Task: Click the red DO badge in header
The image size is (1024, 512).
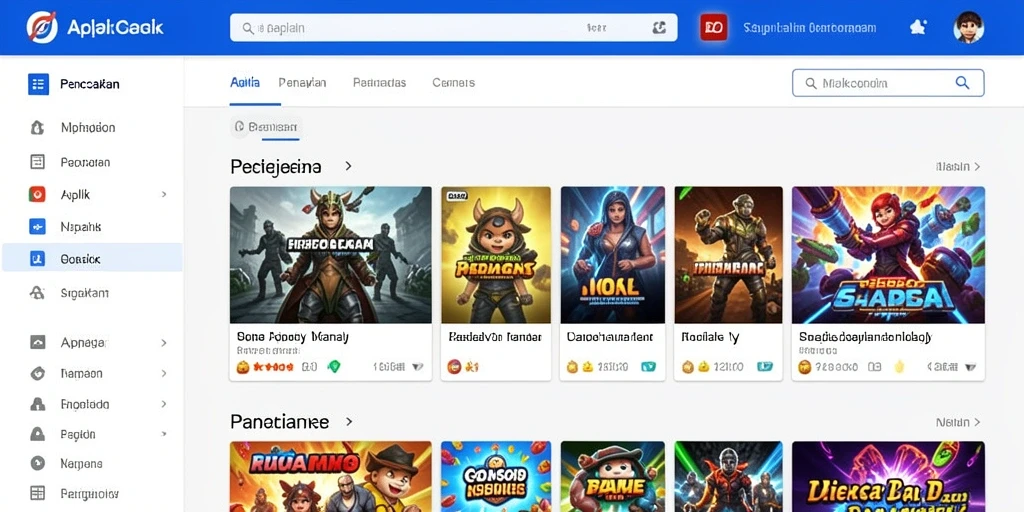Action: [x=714, y=27]
